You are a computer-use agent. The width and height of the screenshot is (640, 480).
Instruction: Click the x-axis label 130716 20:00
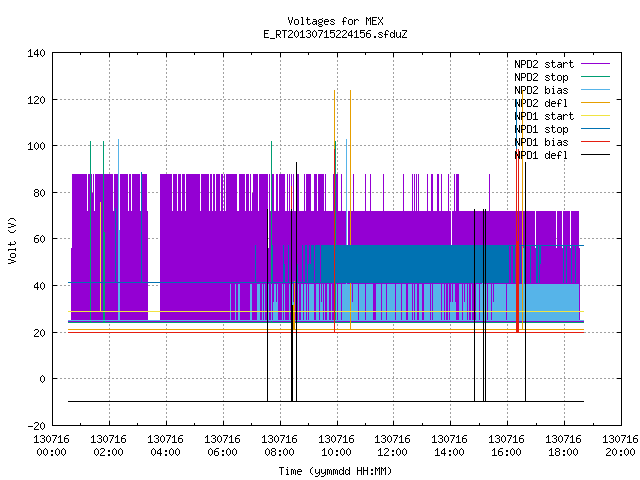point(620,446)
